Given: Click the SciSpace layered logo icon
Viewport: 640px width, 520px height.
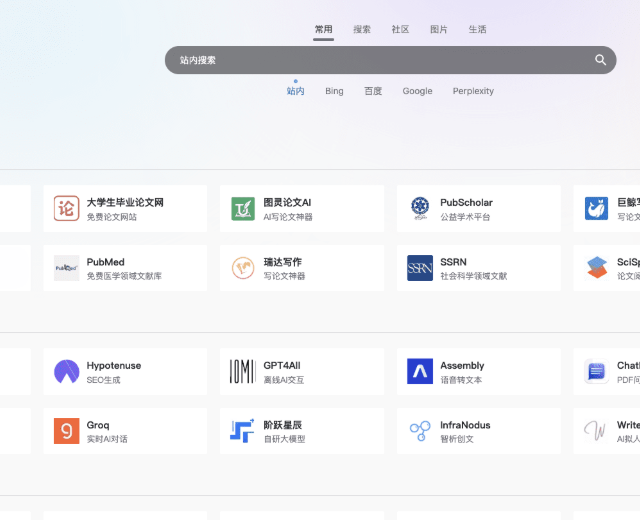Looking at the screenshot, I should click(596, 268).
